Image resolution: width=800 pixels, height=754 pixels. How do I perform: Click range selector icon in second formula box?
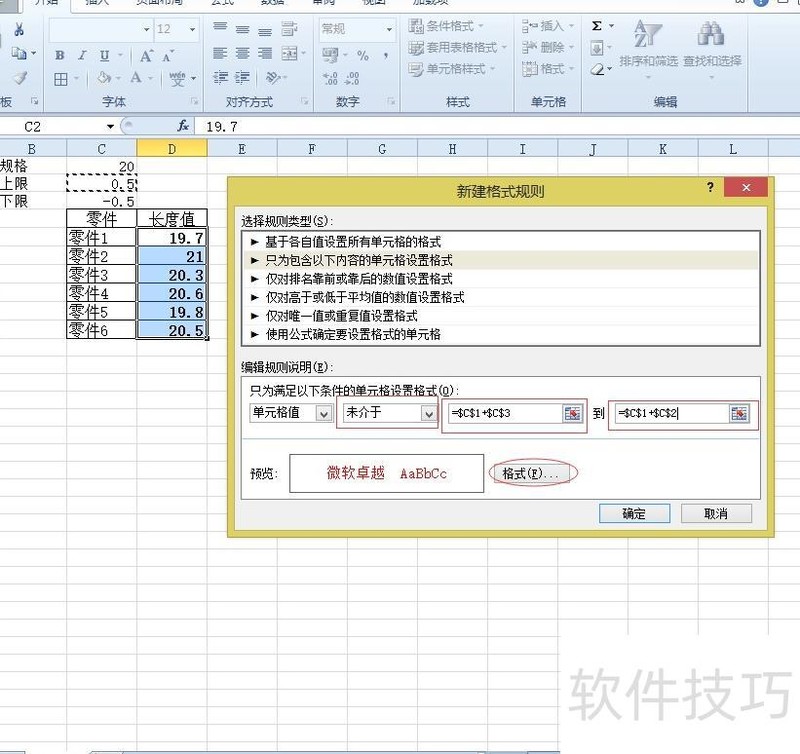[738, 414]
